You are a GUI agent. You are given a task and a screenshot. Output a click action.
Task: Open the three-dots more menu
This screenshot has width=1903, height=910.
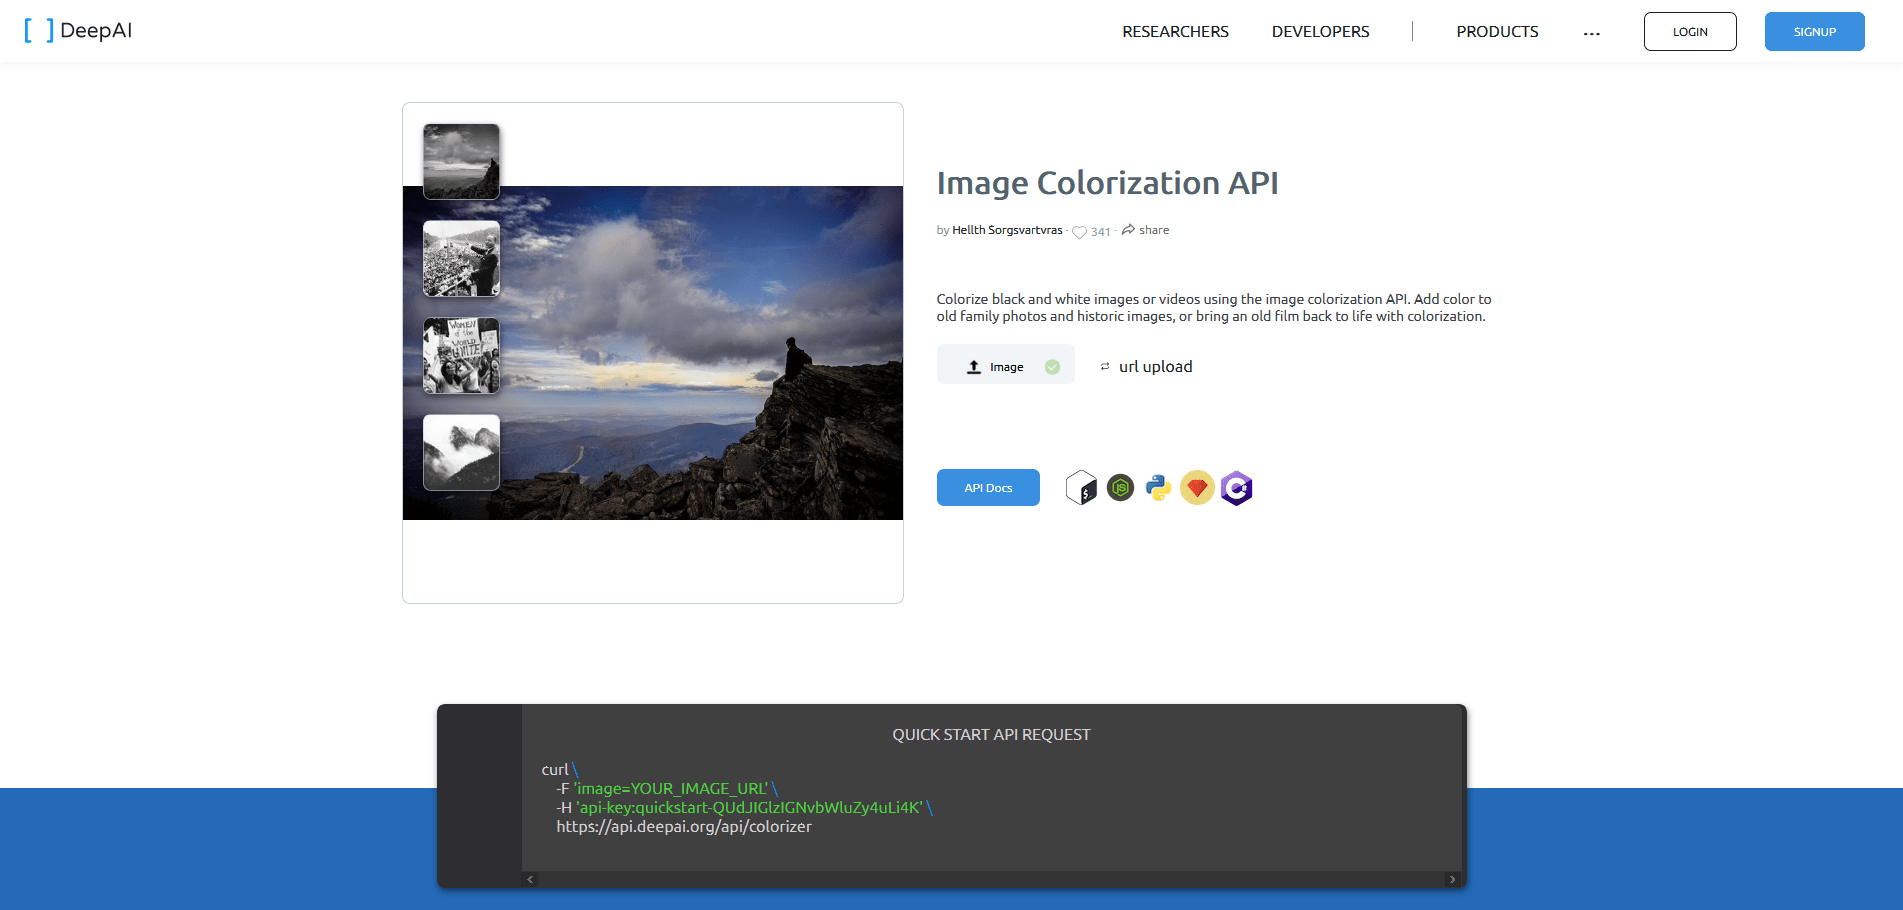click(1591, 32)
